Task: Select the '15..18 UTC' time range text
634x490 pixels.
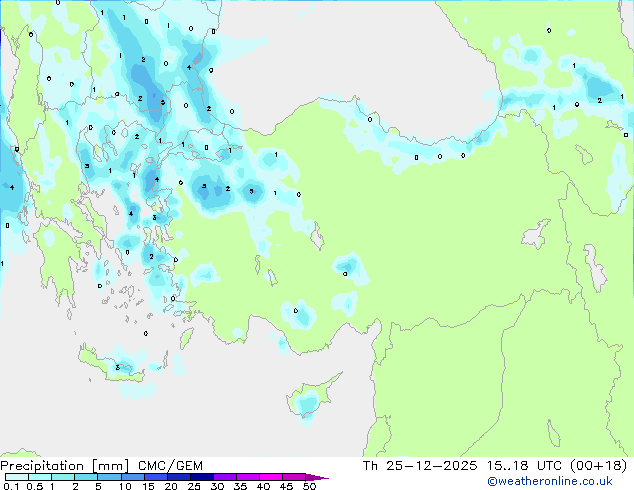Action: [525, 466]
